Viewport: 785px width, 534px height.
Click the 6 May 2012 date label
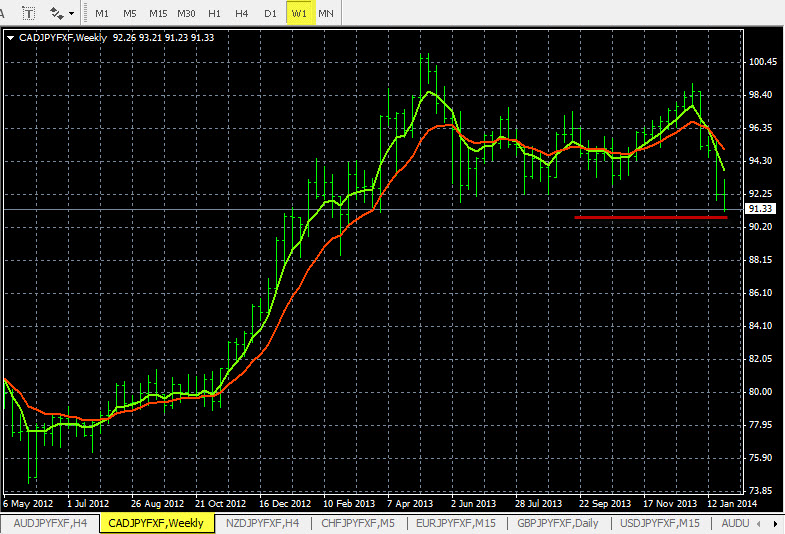tap(28, 503)
